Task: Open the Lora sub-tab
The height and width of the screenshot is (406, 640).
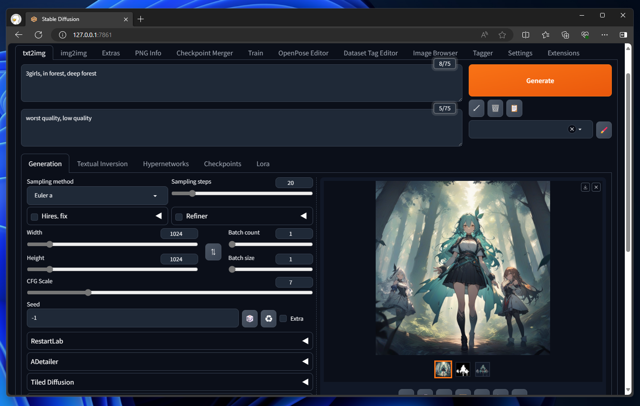Action: 263,164
